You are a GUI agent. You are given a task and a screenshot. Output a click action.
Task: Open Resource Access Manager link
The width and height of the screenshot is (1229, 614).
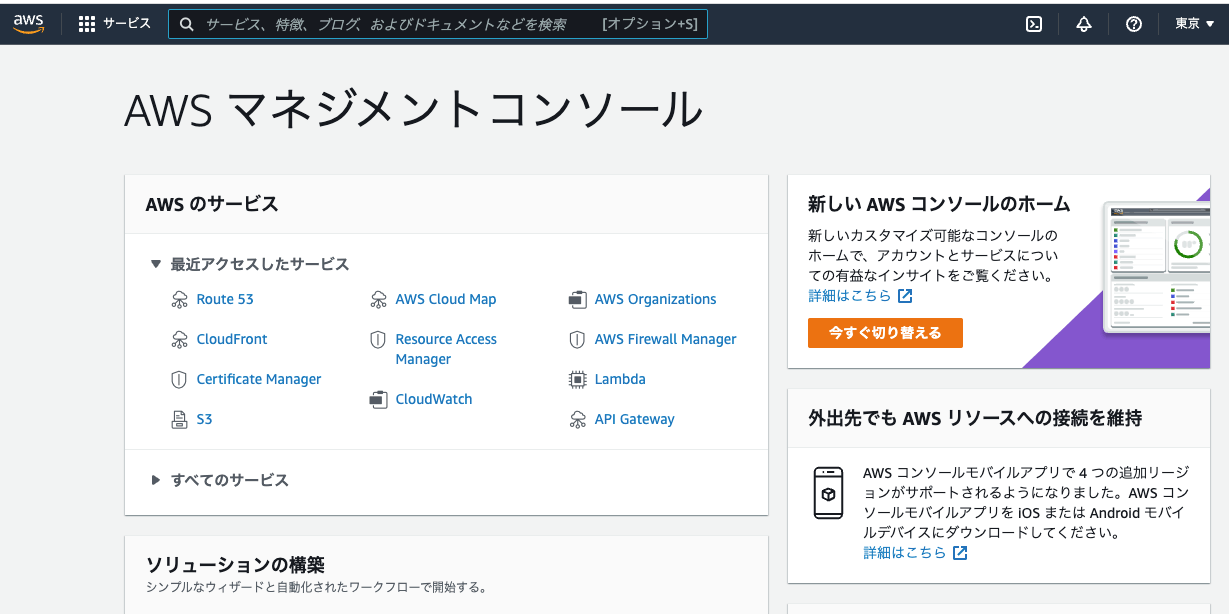pos(446,349)
